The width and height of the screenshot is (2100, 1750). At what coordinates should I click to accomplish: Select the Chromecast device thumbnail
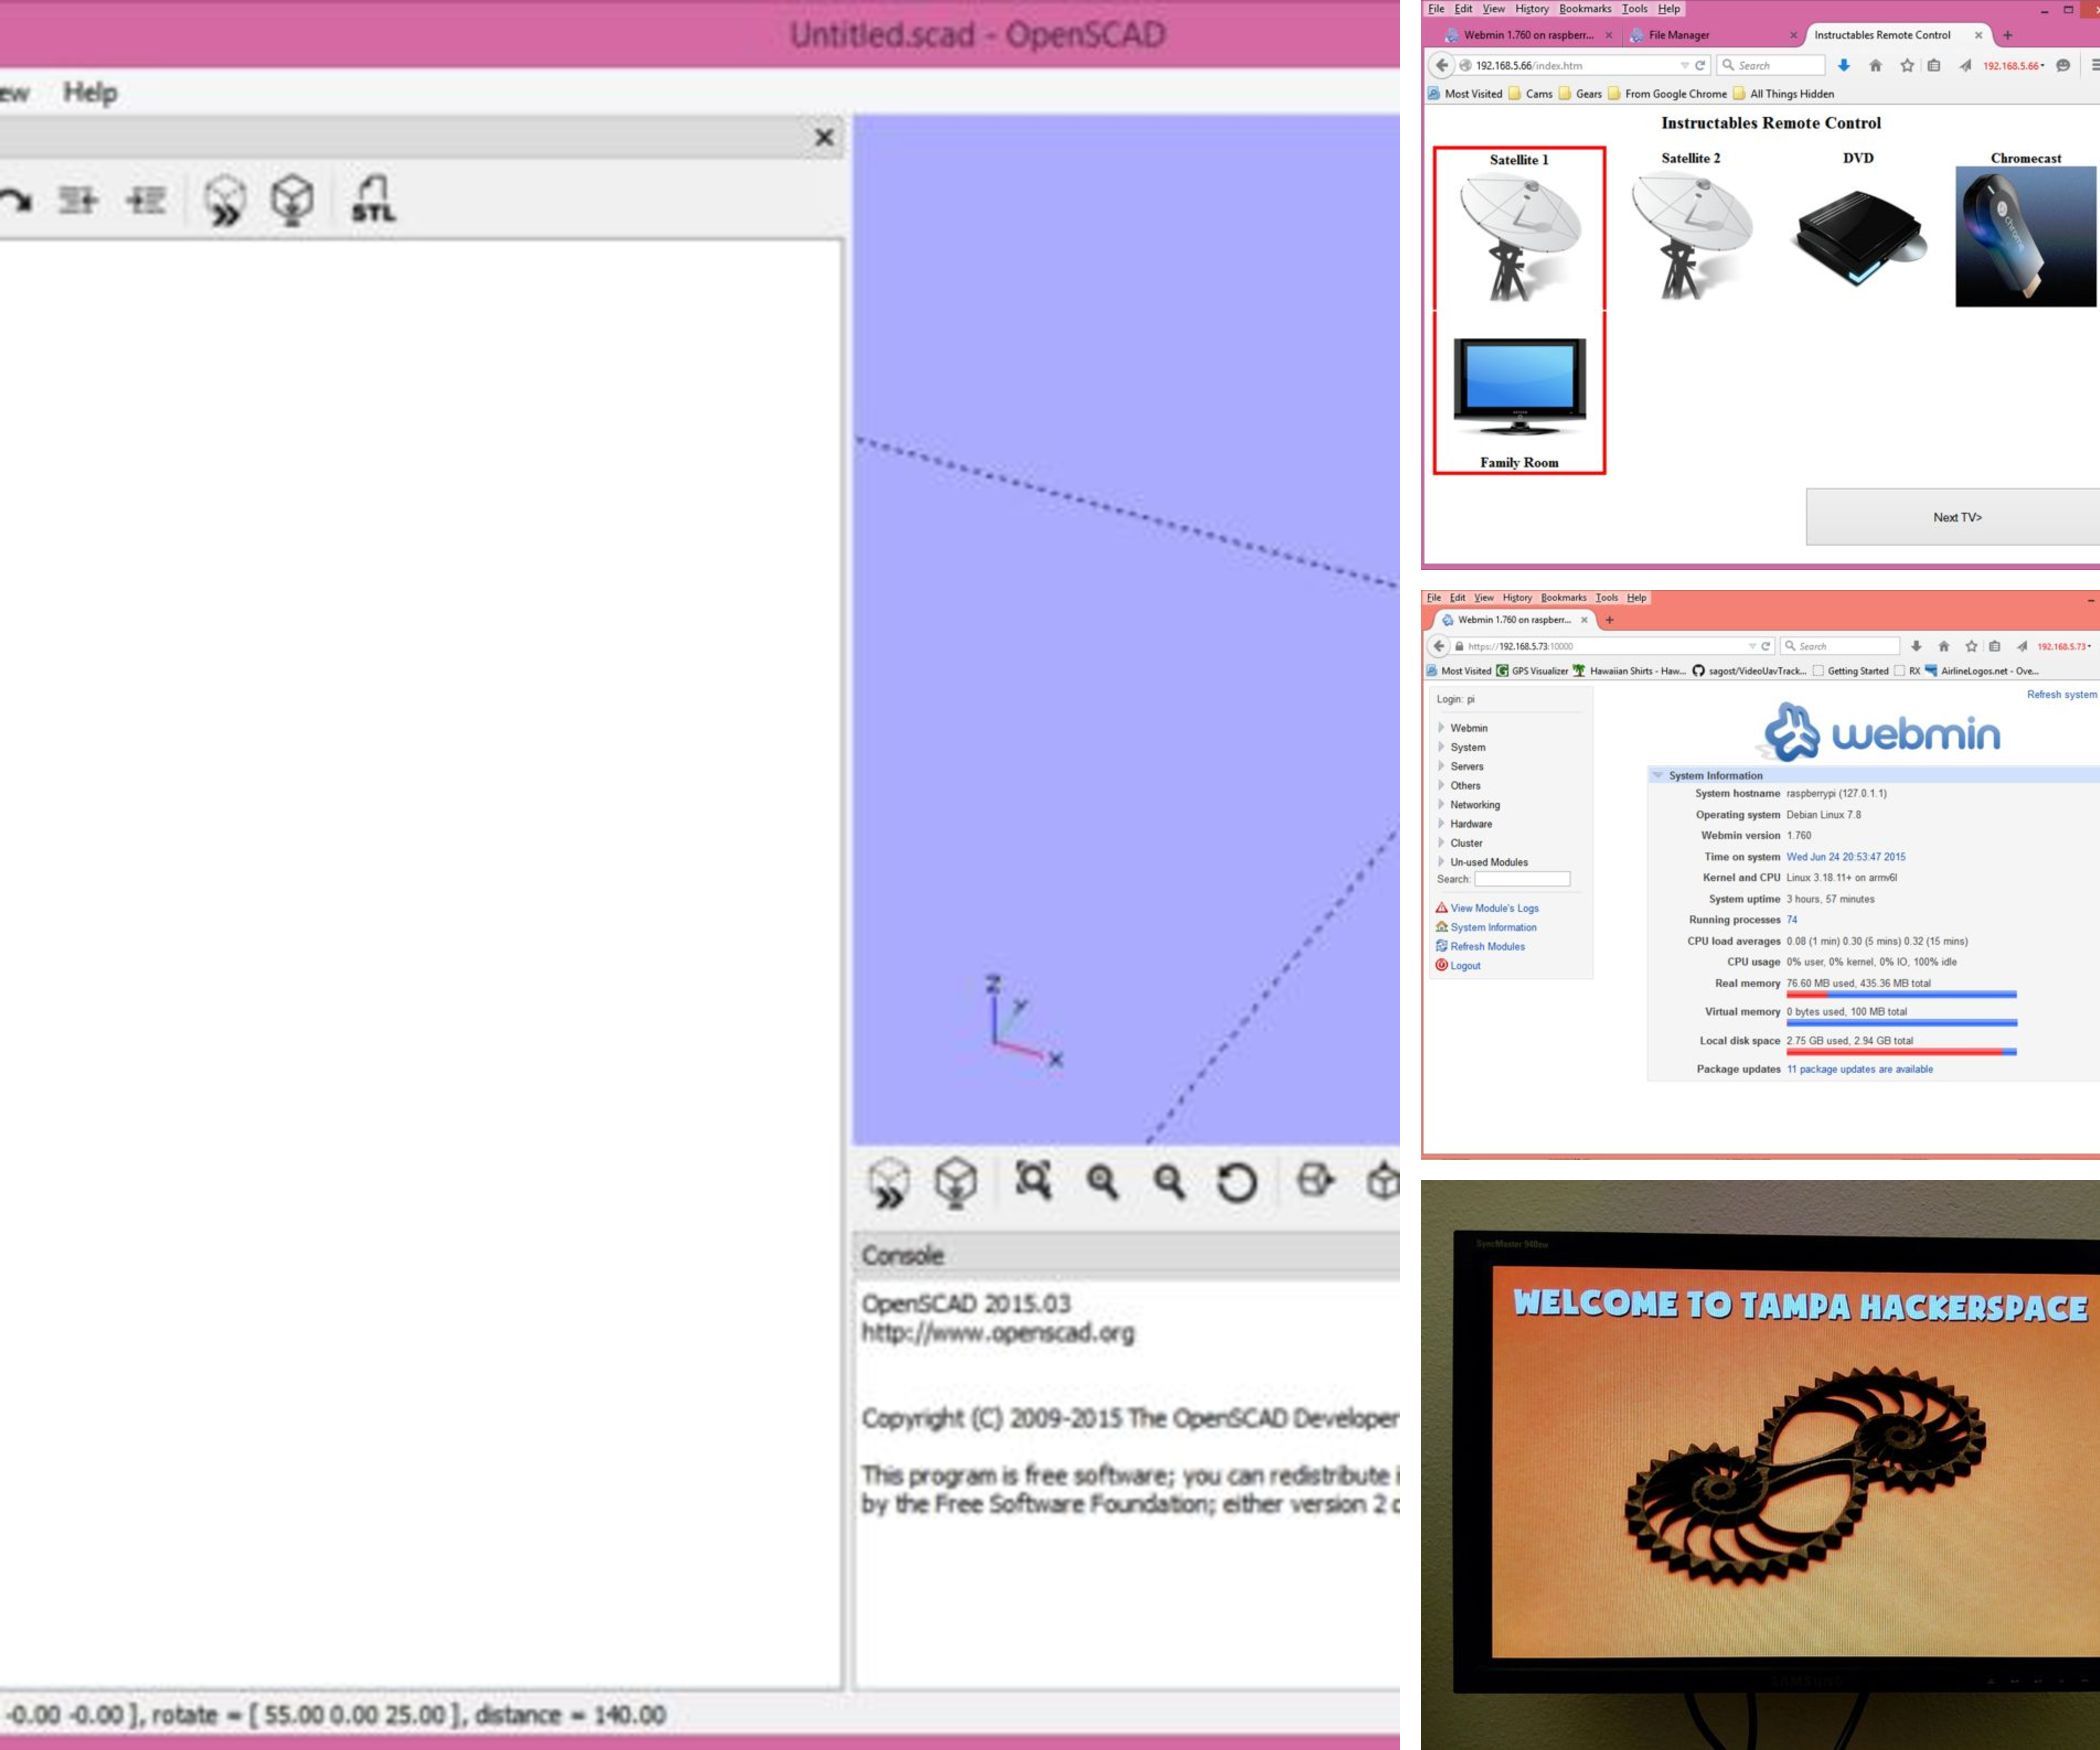(x=2025, y=236)
